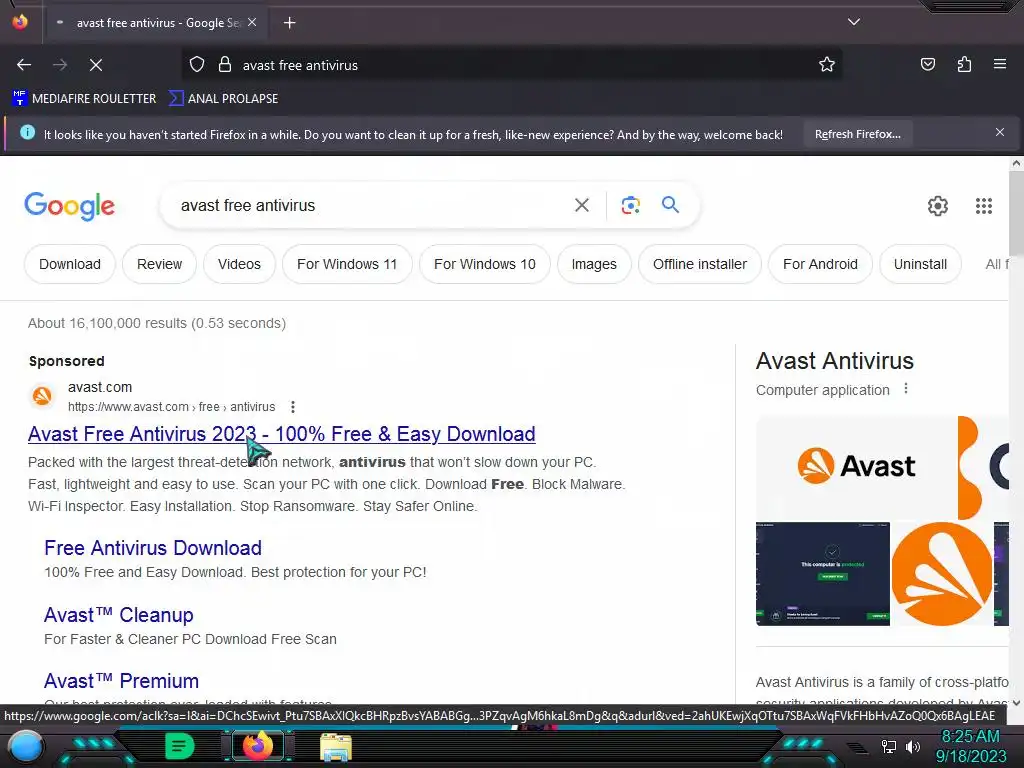The width and height of the screenshot is (1024, 768).
Task: Click the 'About 16,100,000 results' text
Action: 157,323
